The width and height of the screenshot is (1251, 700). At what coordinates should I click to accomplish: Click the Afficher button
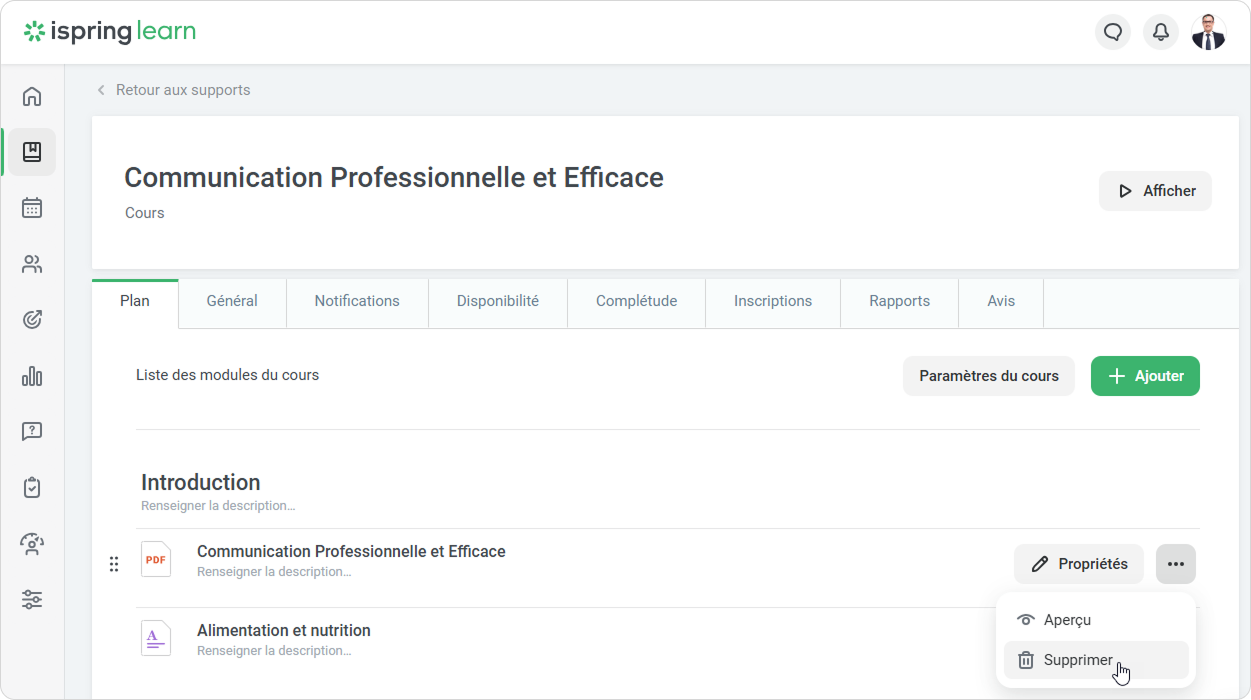tap(1155, 191)
